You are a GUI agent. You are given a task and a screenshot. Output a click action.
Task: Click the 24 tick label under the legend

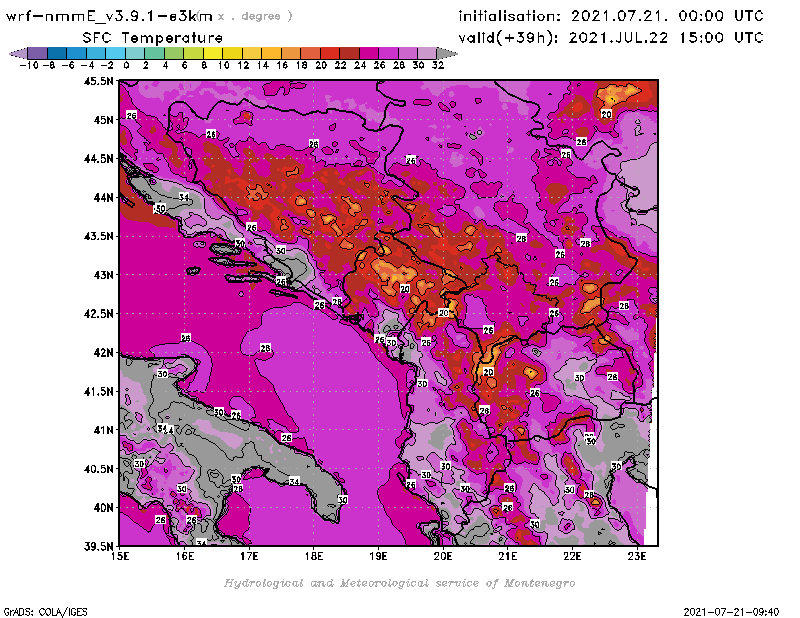tap(360, 65)
